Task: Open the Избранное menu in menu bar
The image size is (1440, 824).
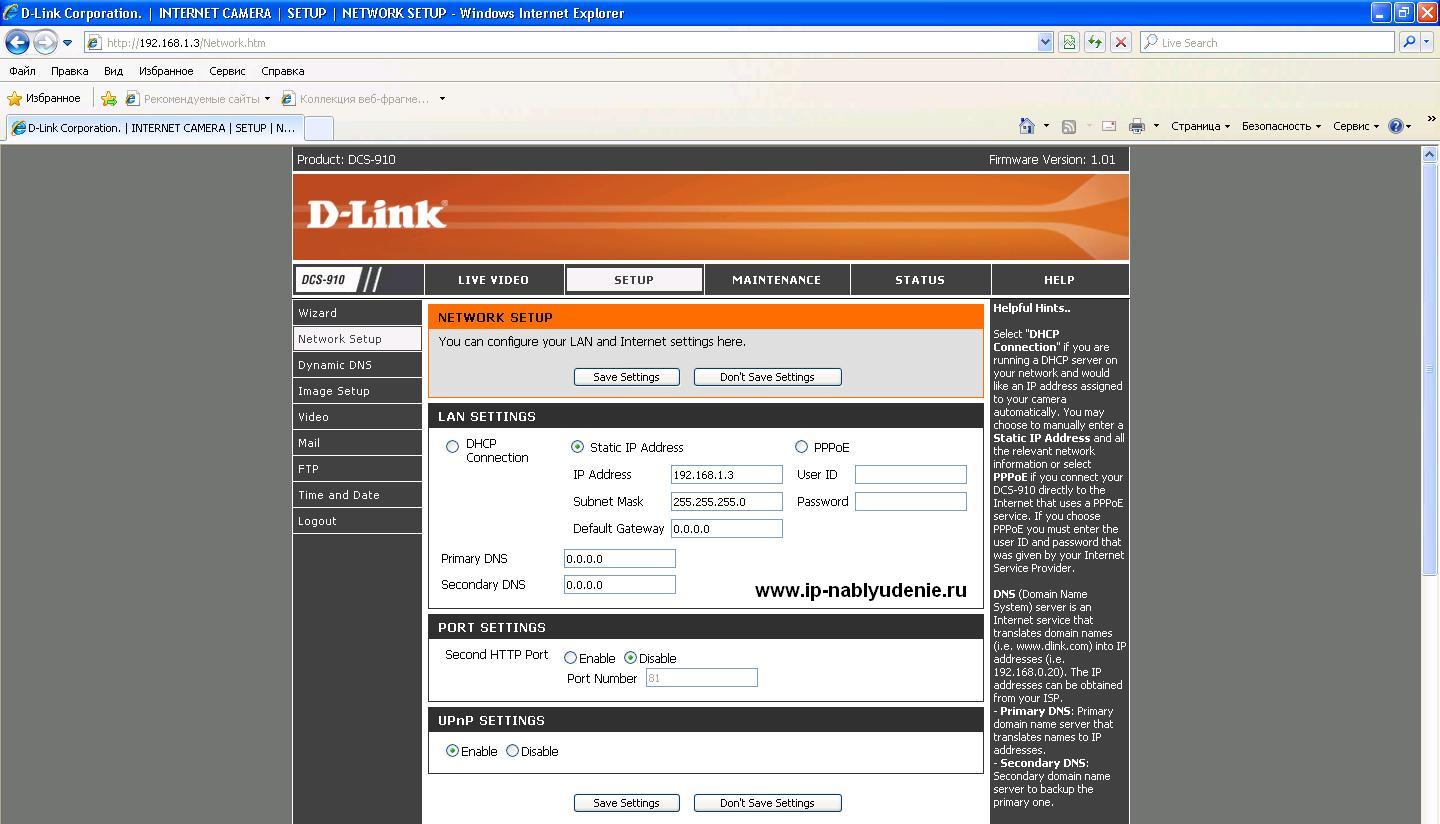Action: click(166, 71)
